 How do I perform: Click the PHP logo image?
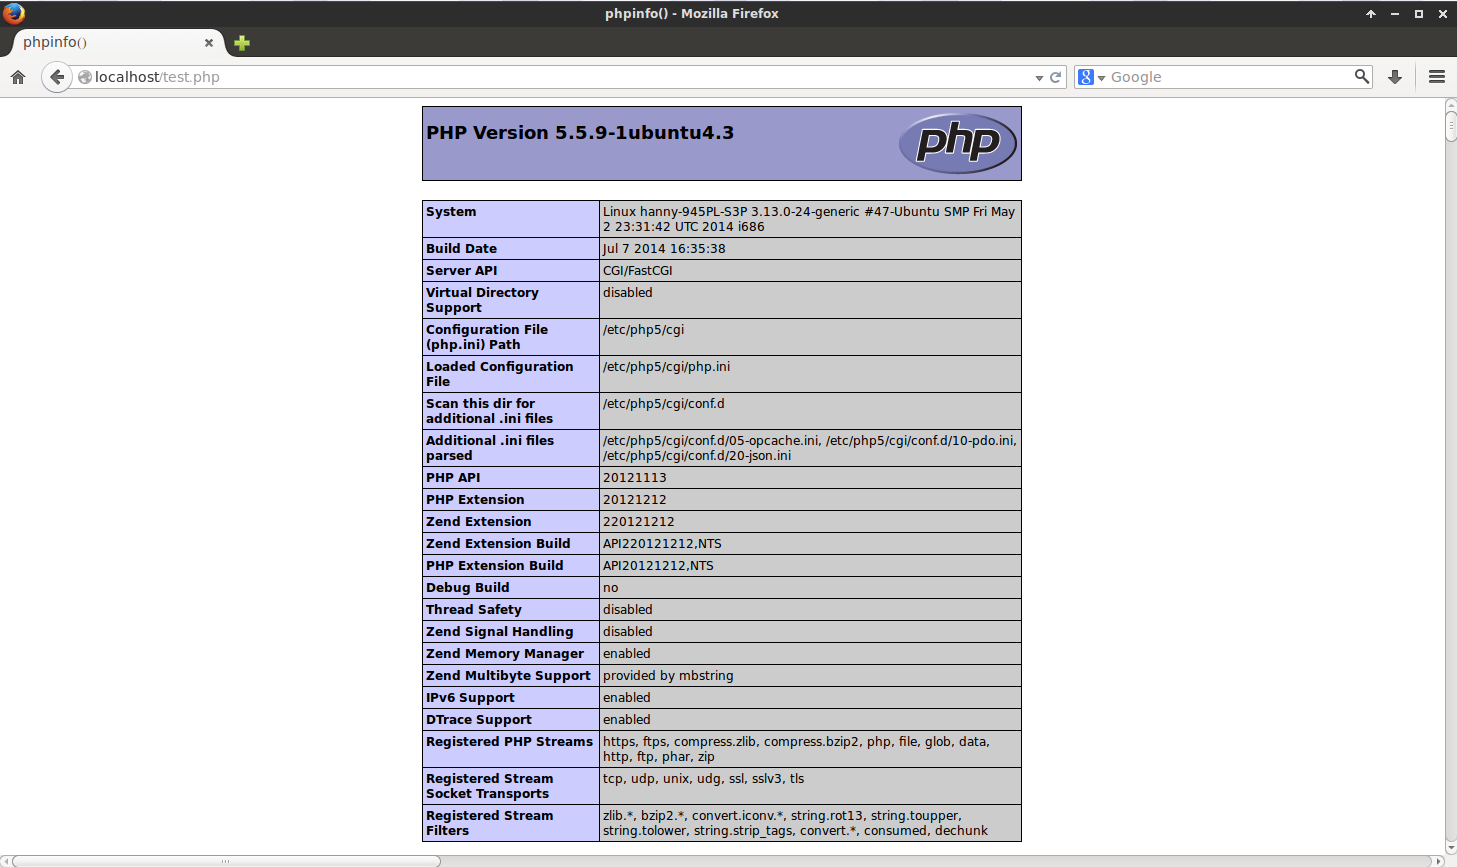(958, 143)
